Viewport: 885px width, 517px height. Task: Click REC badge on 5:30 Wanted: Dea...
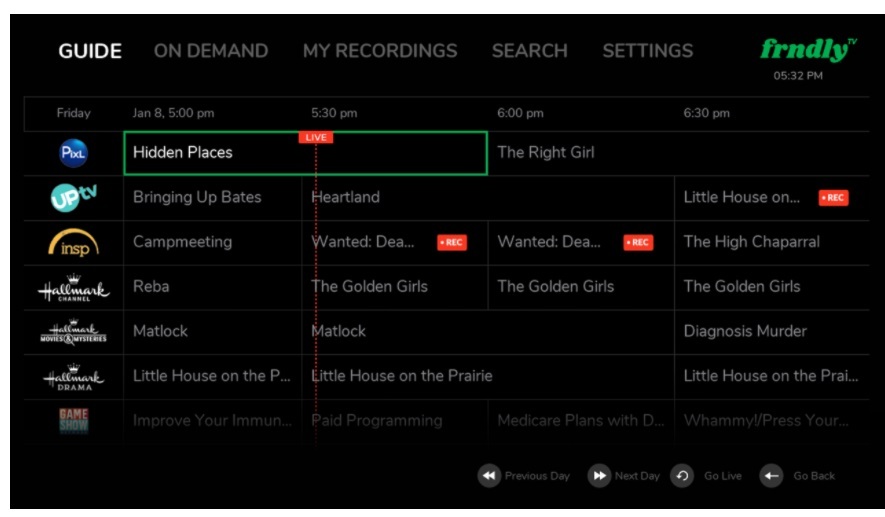(x=452, y=242)
